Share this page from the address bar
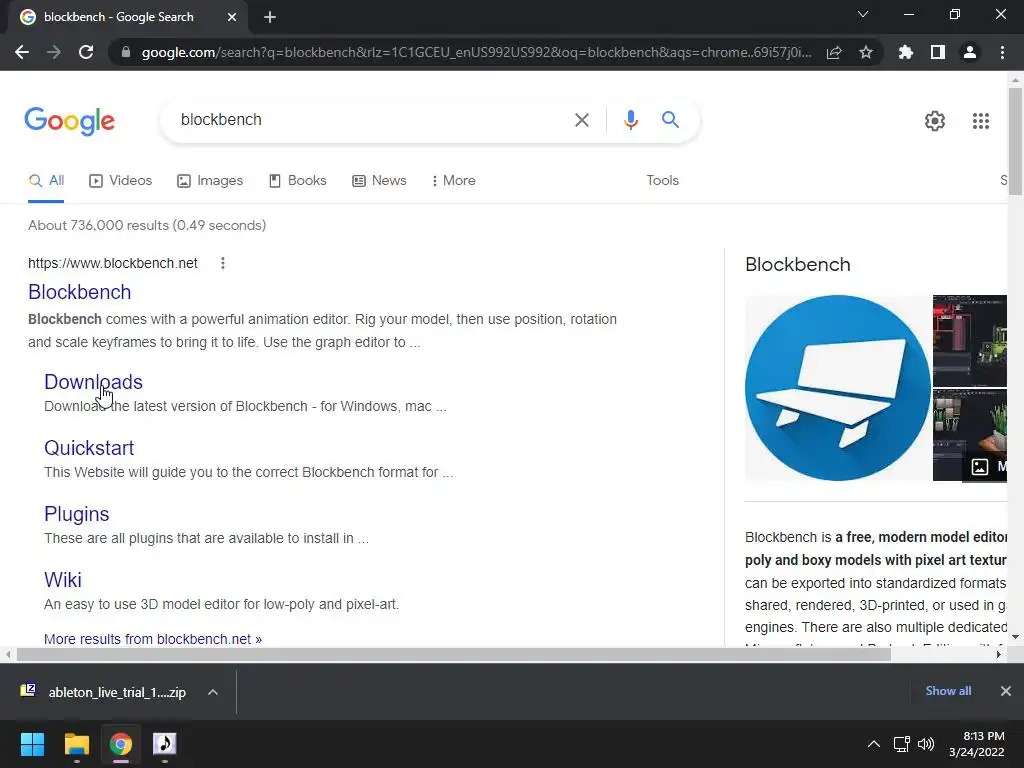 [834, 52]
